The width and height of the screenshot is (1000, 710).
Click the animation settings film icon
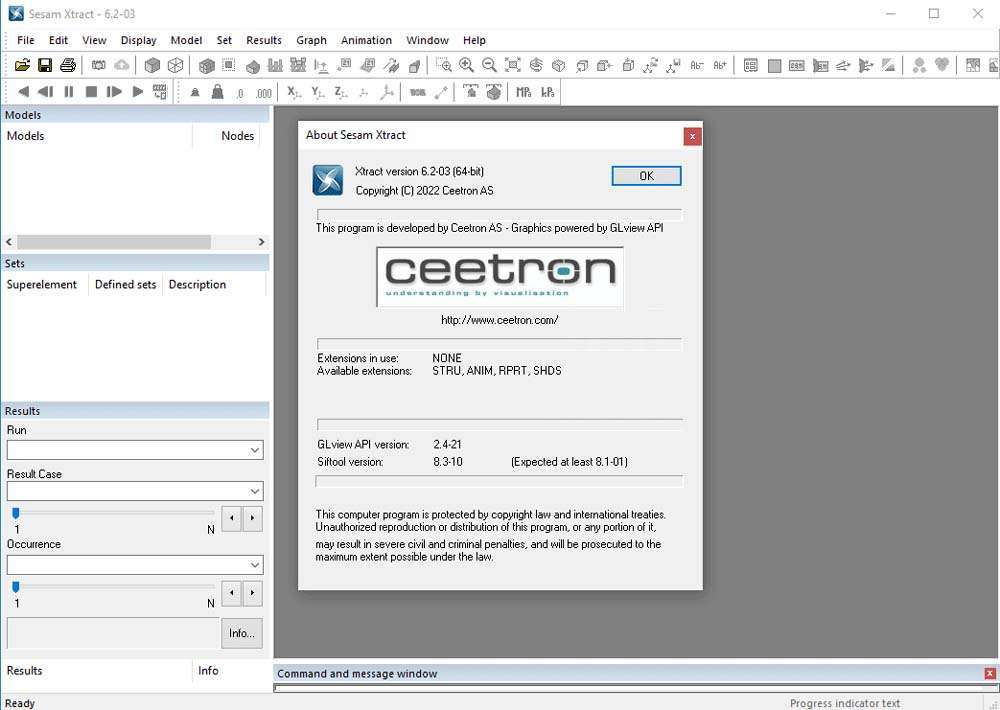point(160,92)
